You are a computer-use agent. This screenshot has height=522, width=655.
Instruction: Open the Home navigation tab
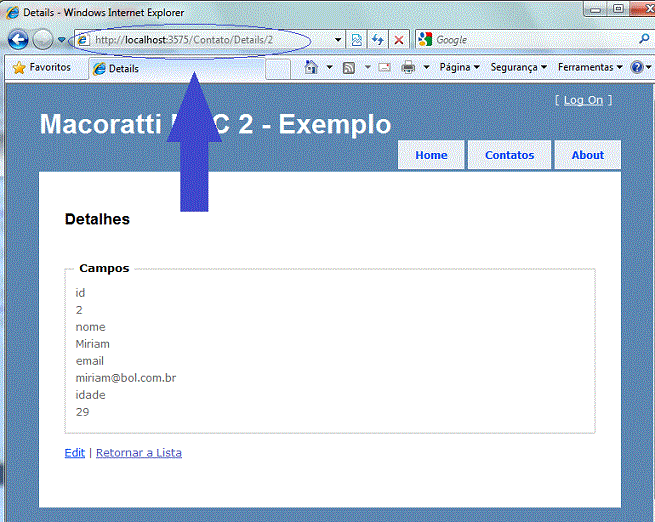[431, 155]
